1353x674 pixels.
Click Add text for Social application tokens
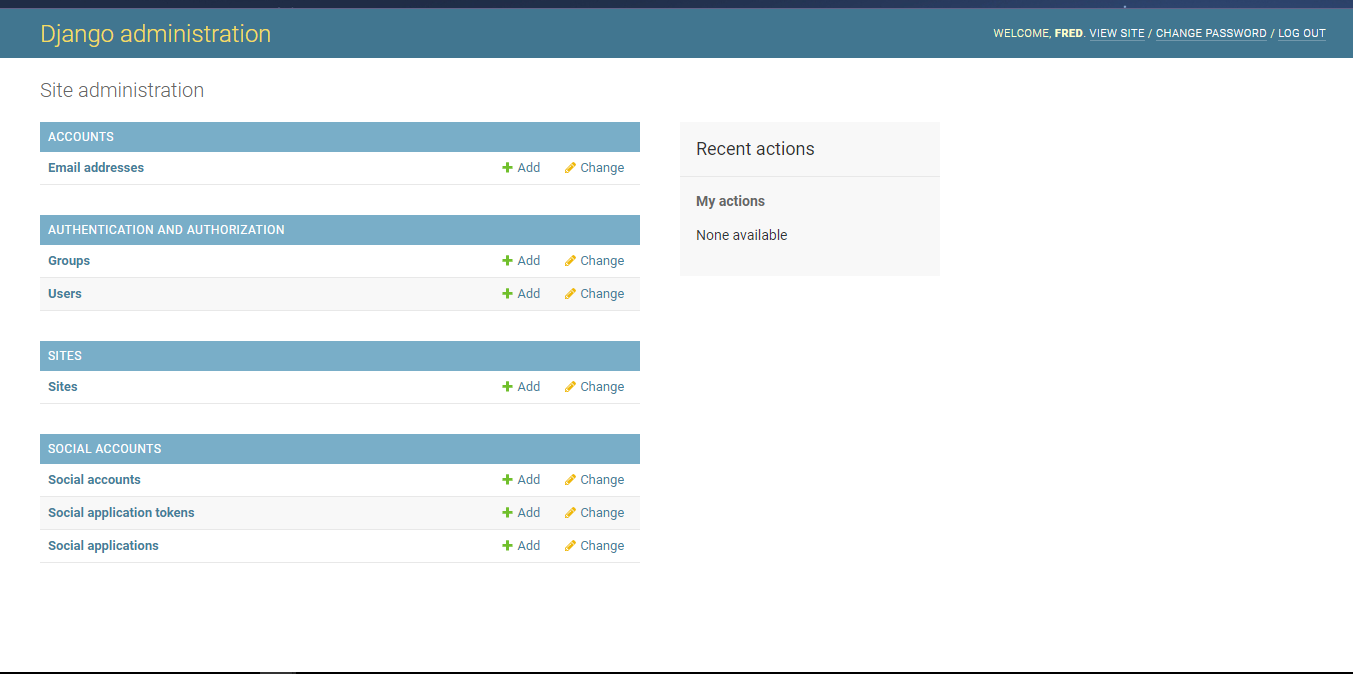coord(529,513)
